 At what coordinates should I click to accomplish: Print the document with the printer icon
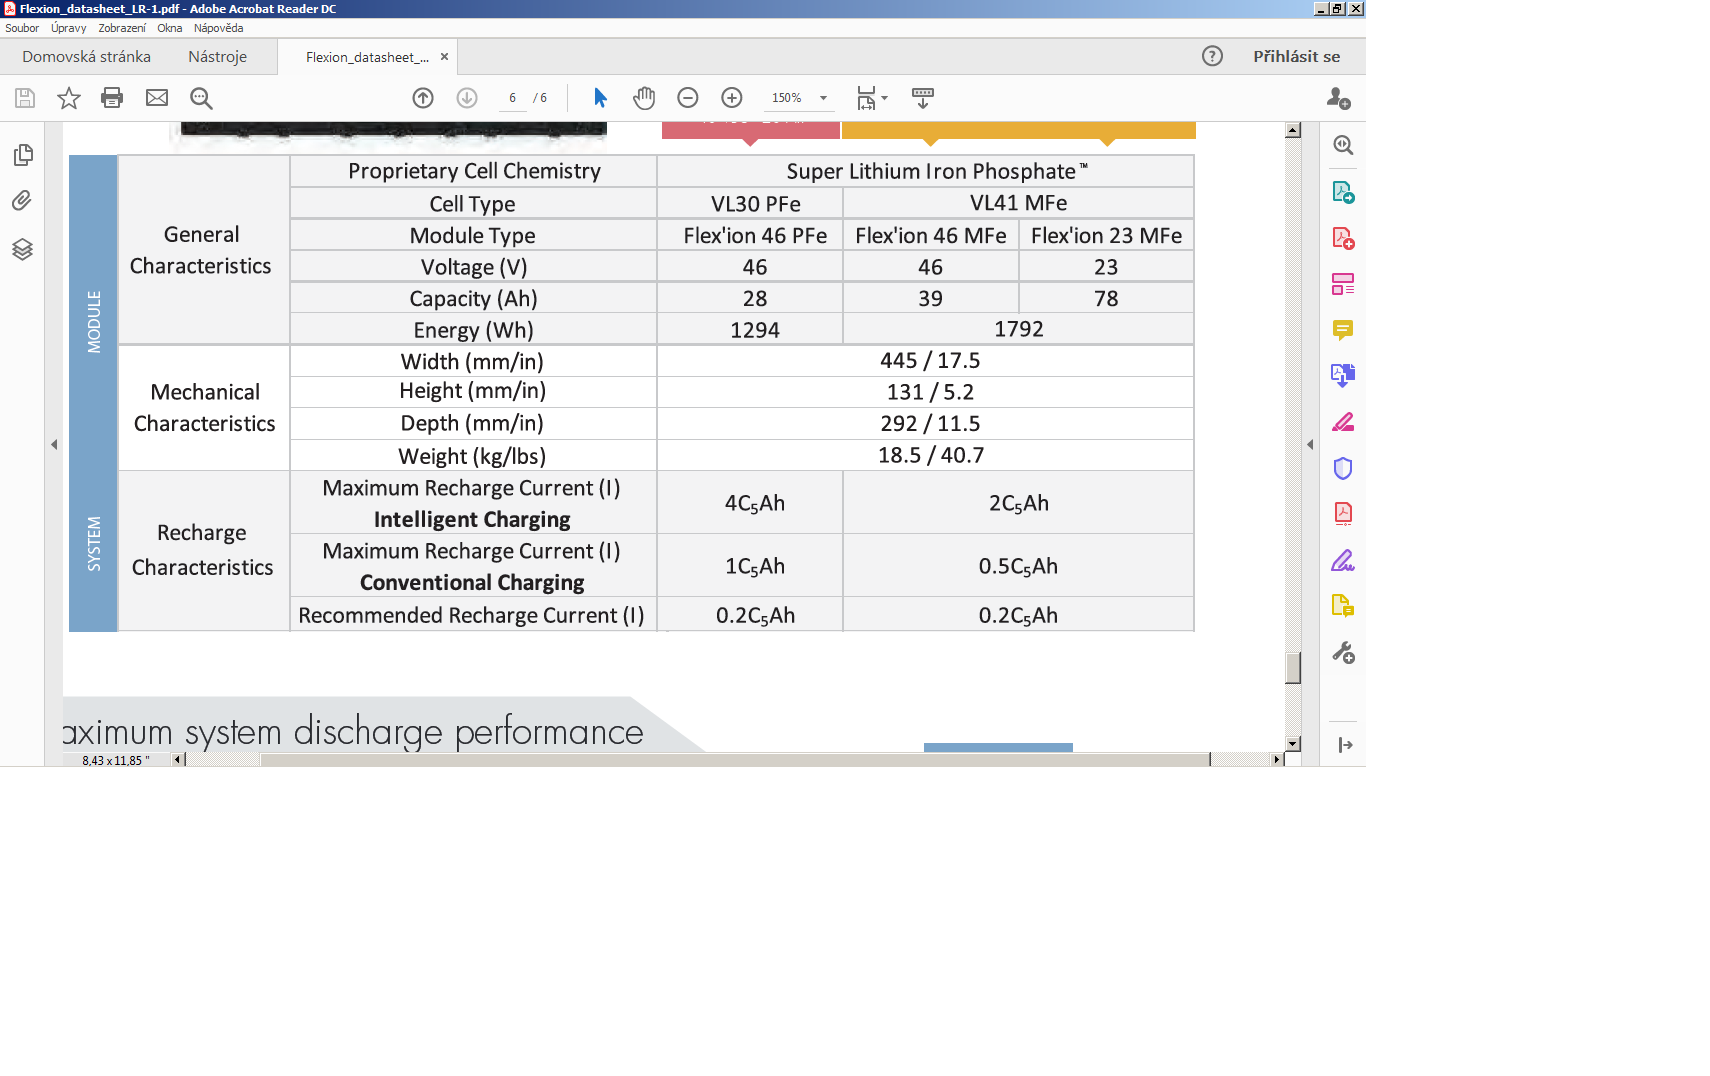pyautogui.click(x=112, y=98)
